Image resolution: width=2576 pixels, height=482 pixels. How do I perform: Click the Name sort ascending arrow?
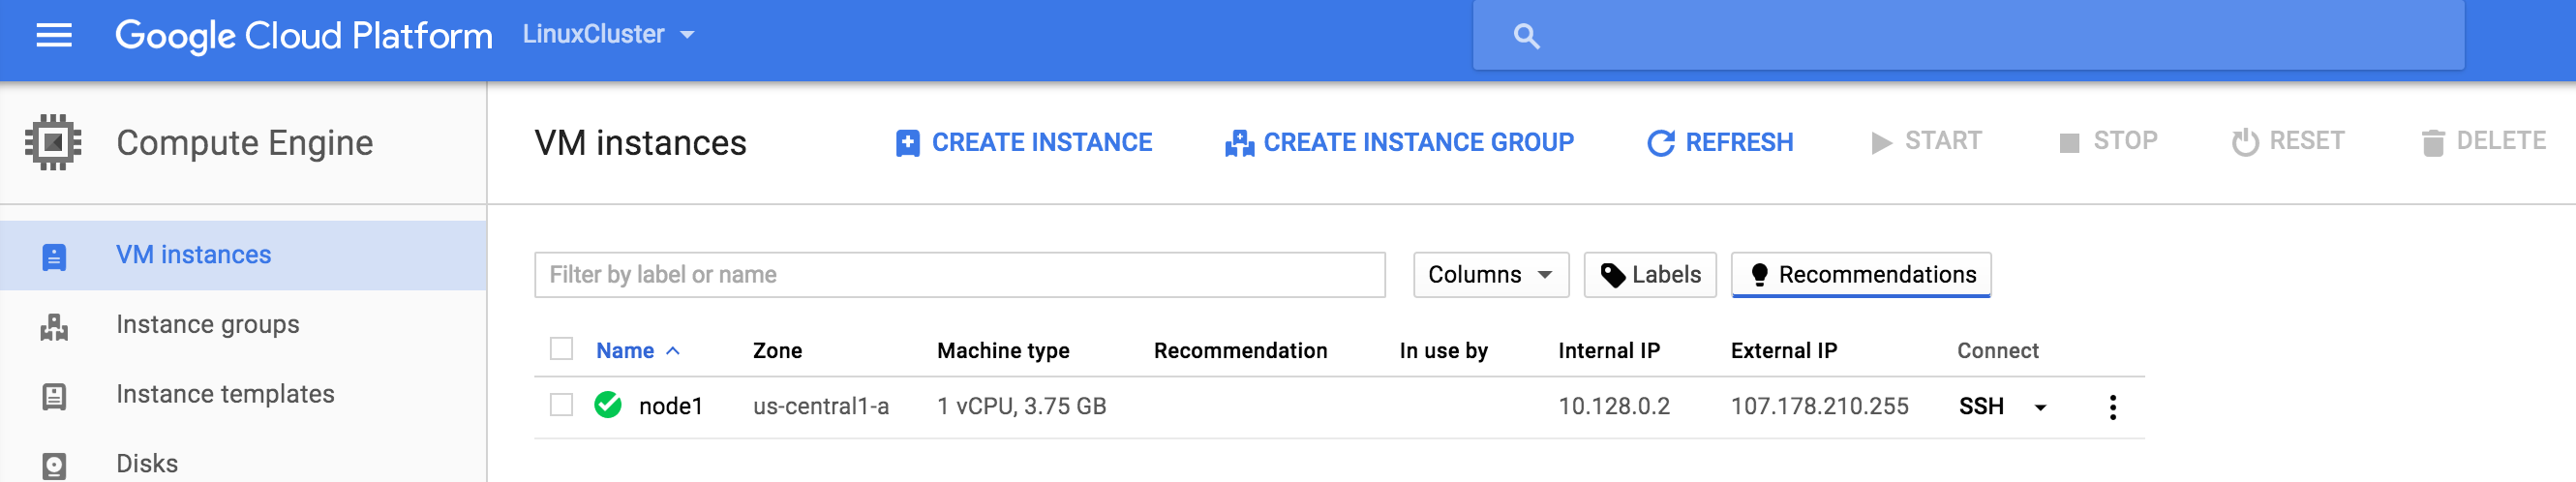[673, 351]
